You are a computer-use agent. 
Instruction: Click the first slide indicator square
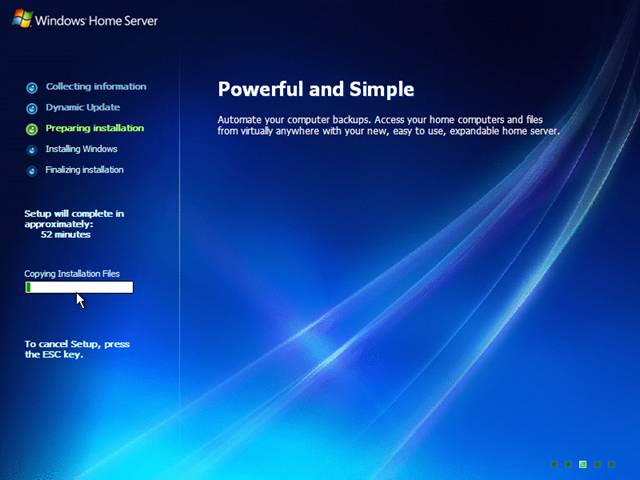coord(554,464)
